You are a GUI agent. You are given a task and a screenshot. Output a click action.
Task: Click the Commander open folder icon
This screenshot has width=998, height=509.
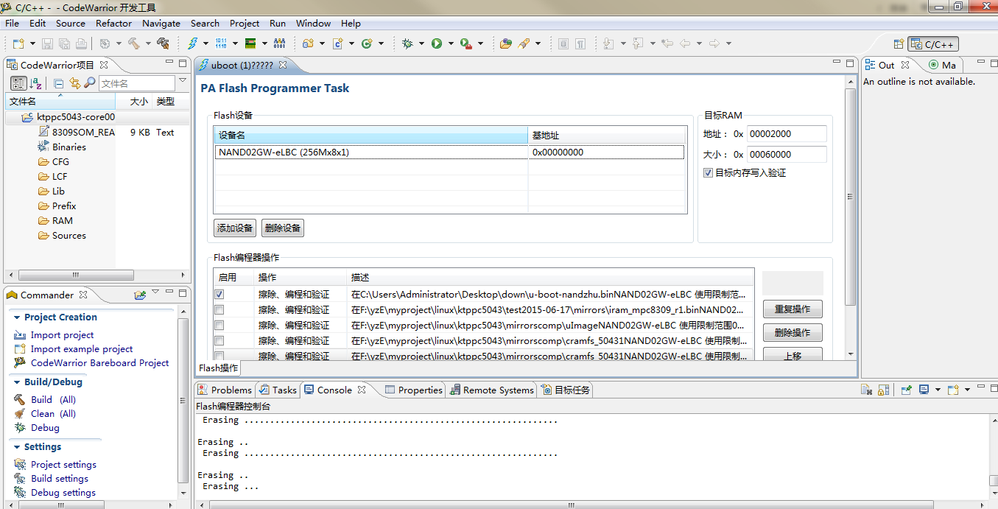[x=140, y=295]
